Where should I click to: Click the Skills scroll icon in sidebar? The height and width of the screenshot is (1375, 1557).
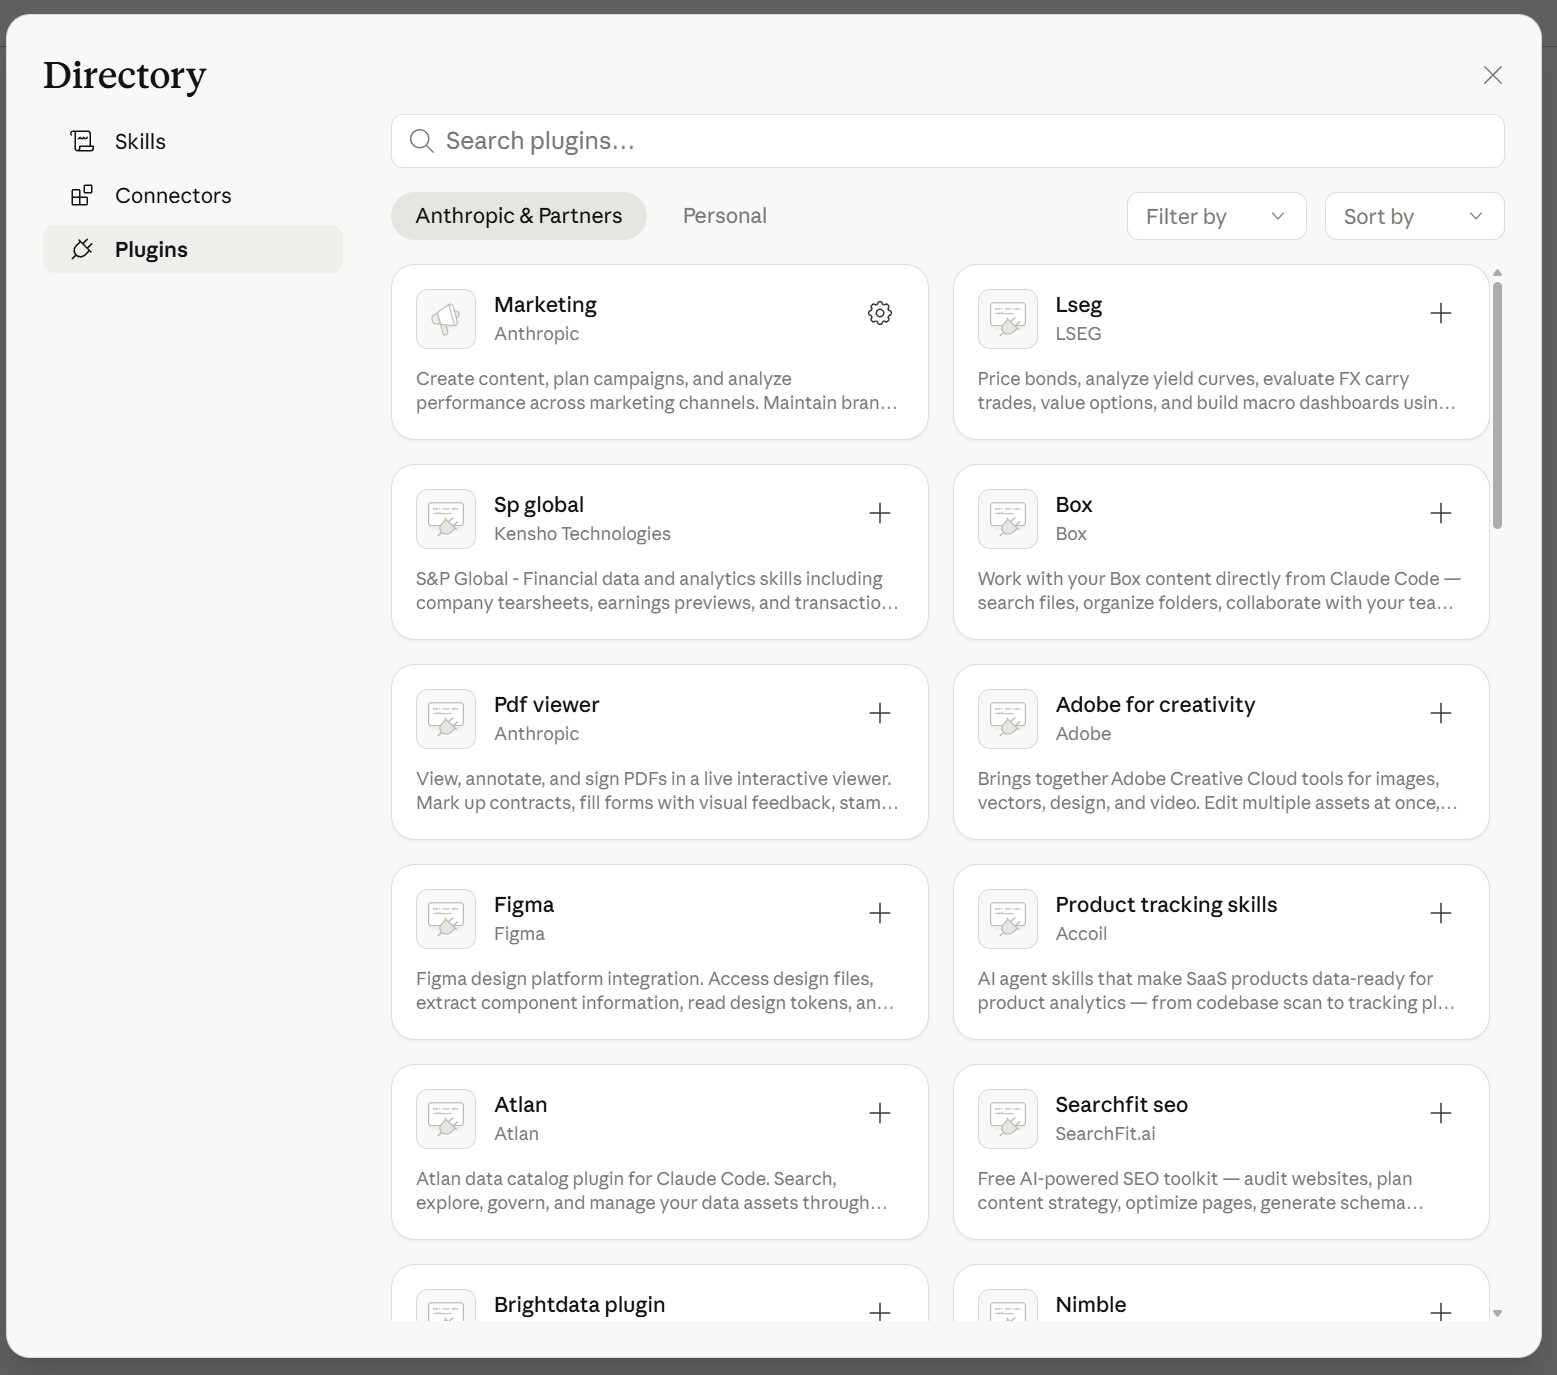[x=82, y=141]
